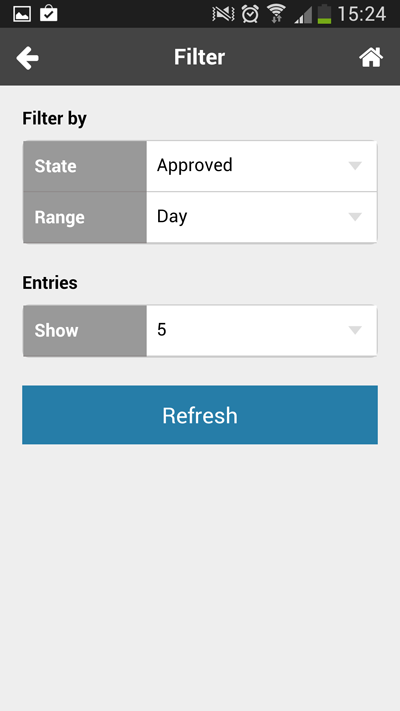The image size is (400, 711).
Task: Tap the gallery image status bar icon
Action: 22,14
